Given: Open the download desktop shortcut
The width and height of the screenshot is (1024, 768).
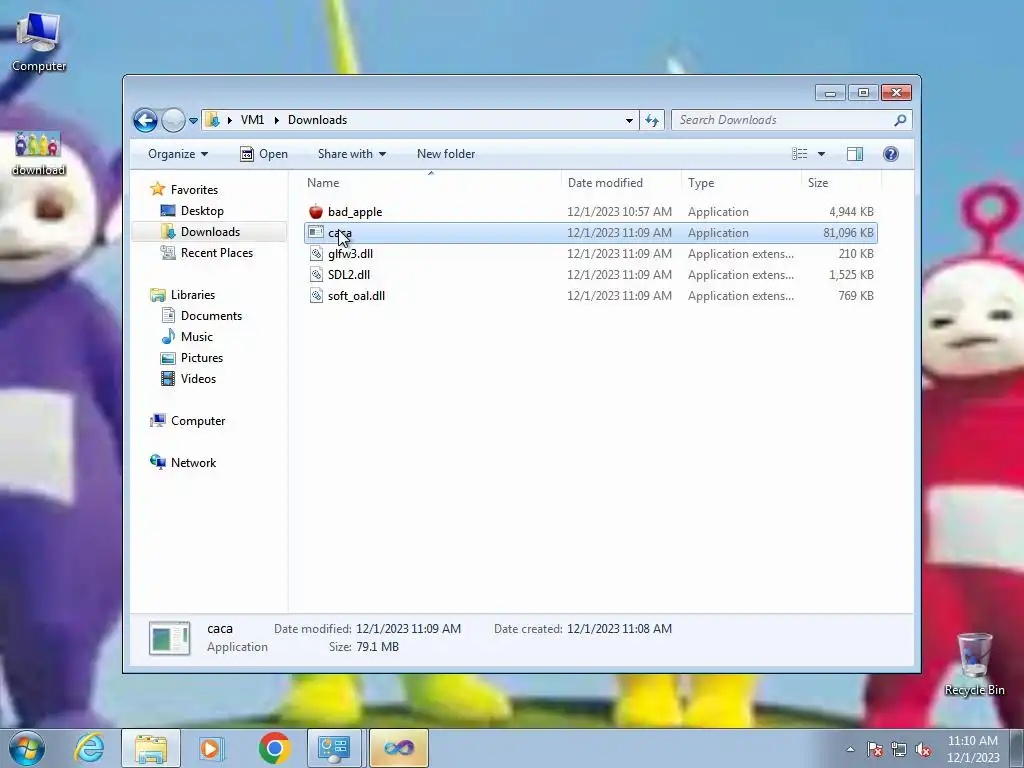Looking at the screenshot, I should [x=39, y=154].
